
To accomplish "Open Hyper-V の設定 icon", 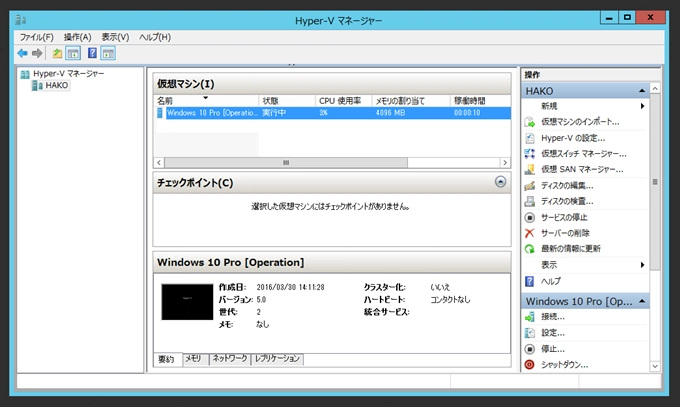I will 530,138.
